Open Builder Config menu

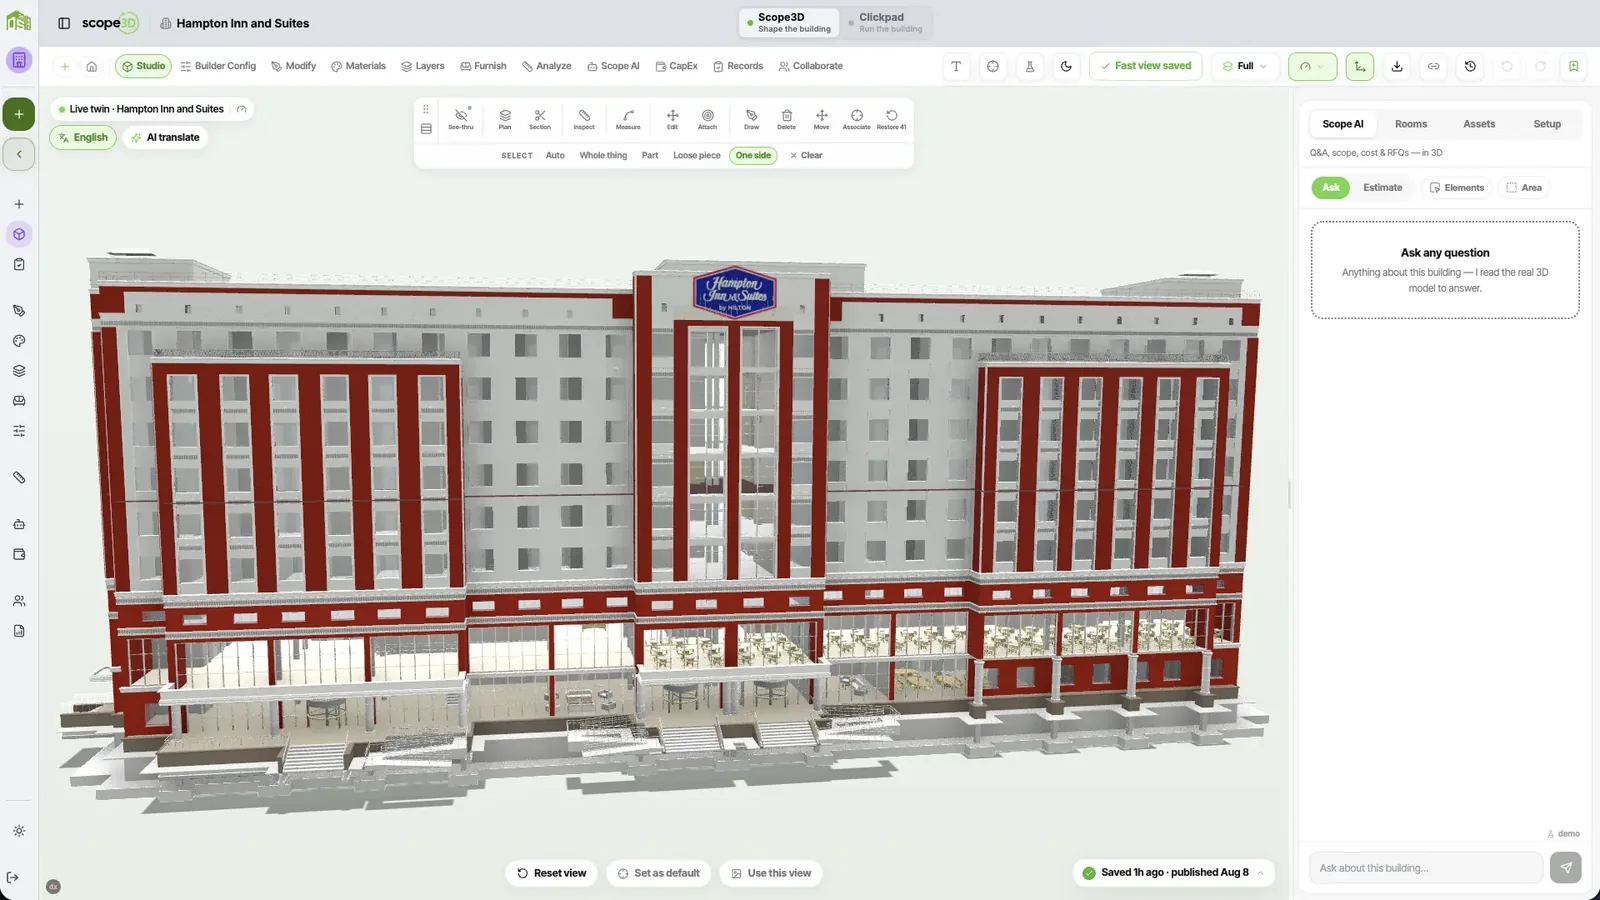pyautogui.click(x=218, y=66)
